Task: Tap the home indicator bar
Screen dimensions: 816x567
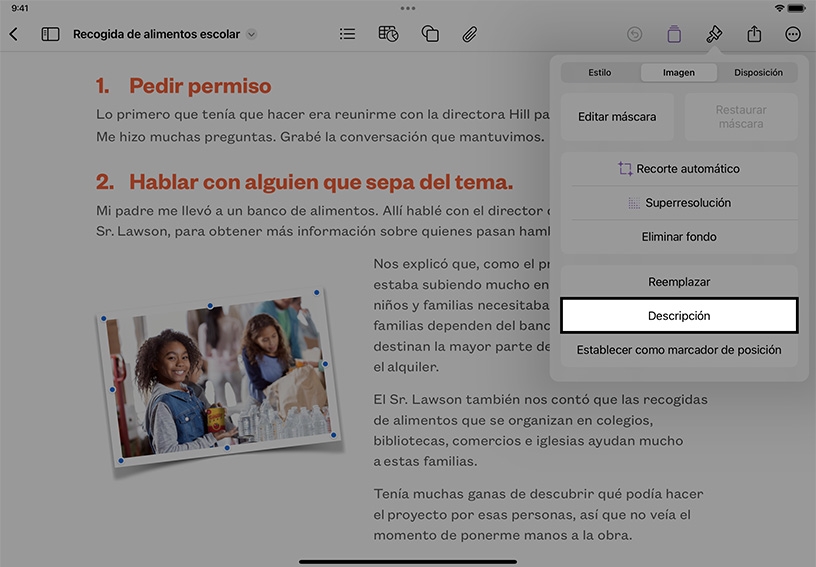Action: pos(408,562)
